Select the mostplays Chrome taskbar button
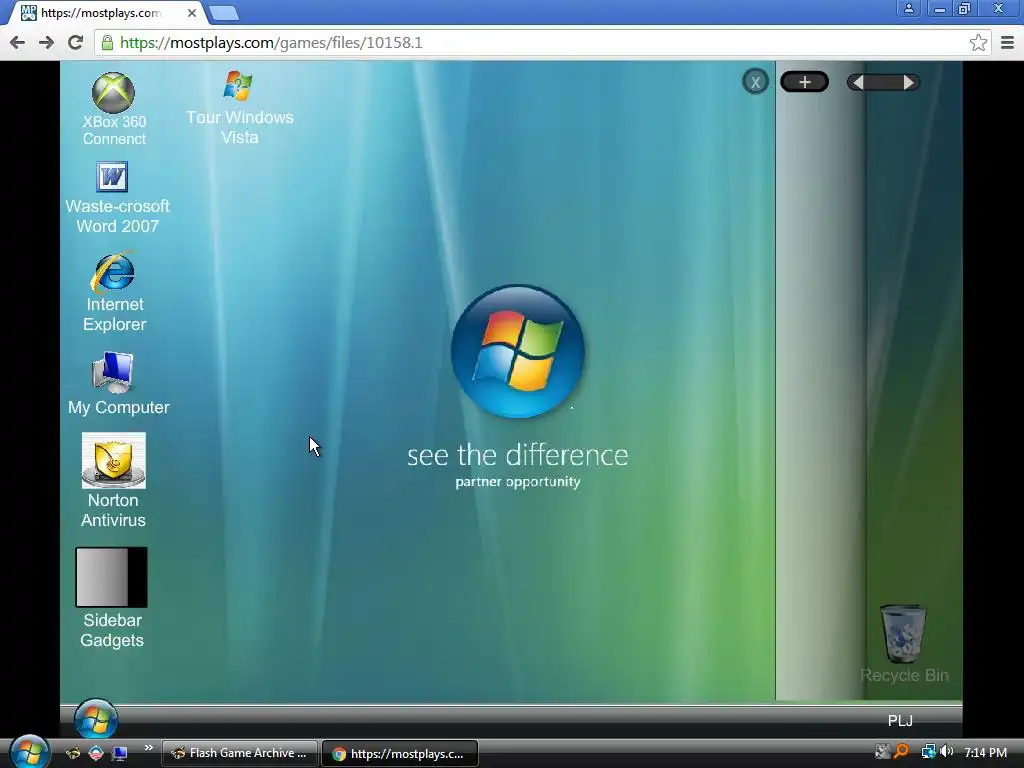Viewport: 1024px width, 768px height. click(x=400, y=753)
